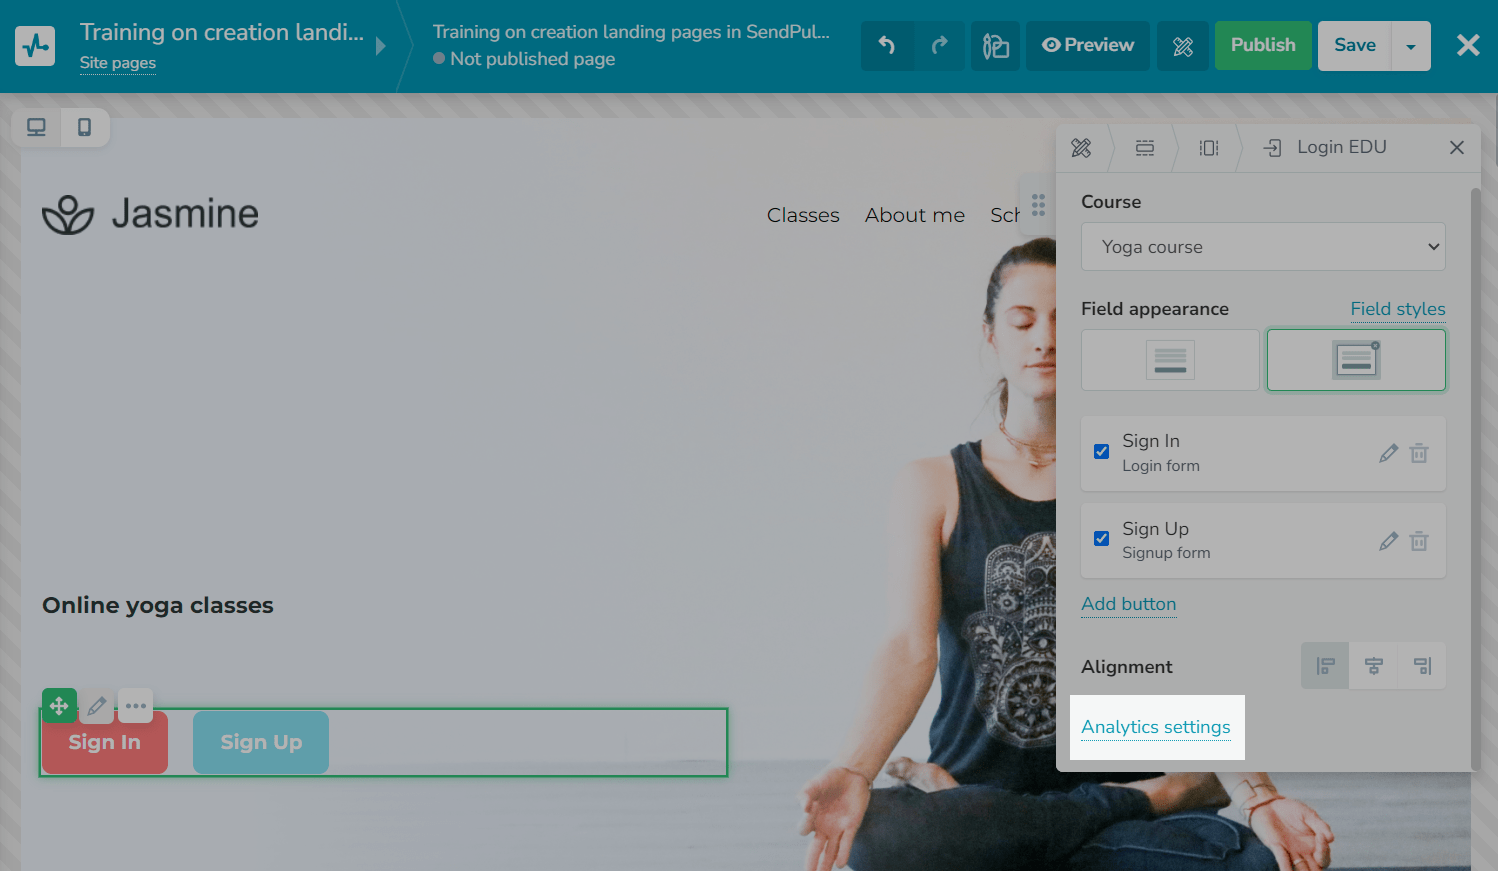Open more options on selected block

136,706
